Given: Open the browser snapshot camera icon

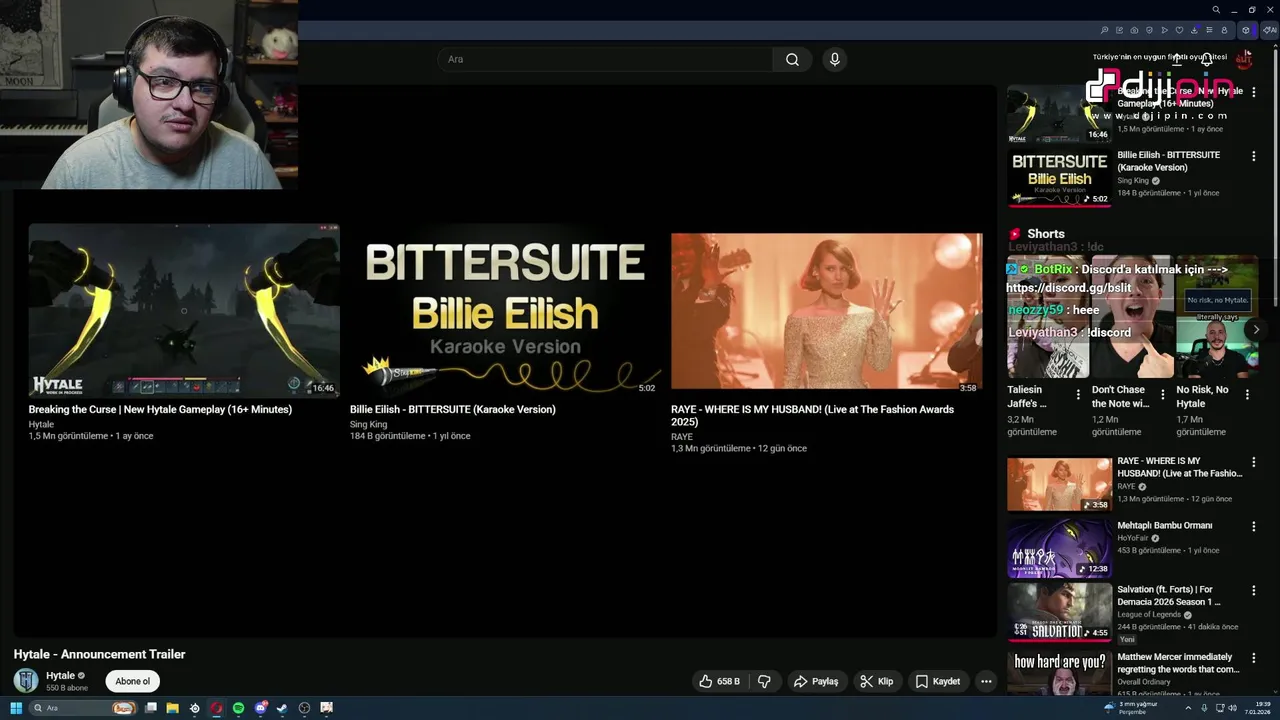Looking at the screenshot, I should (1134, 30).
